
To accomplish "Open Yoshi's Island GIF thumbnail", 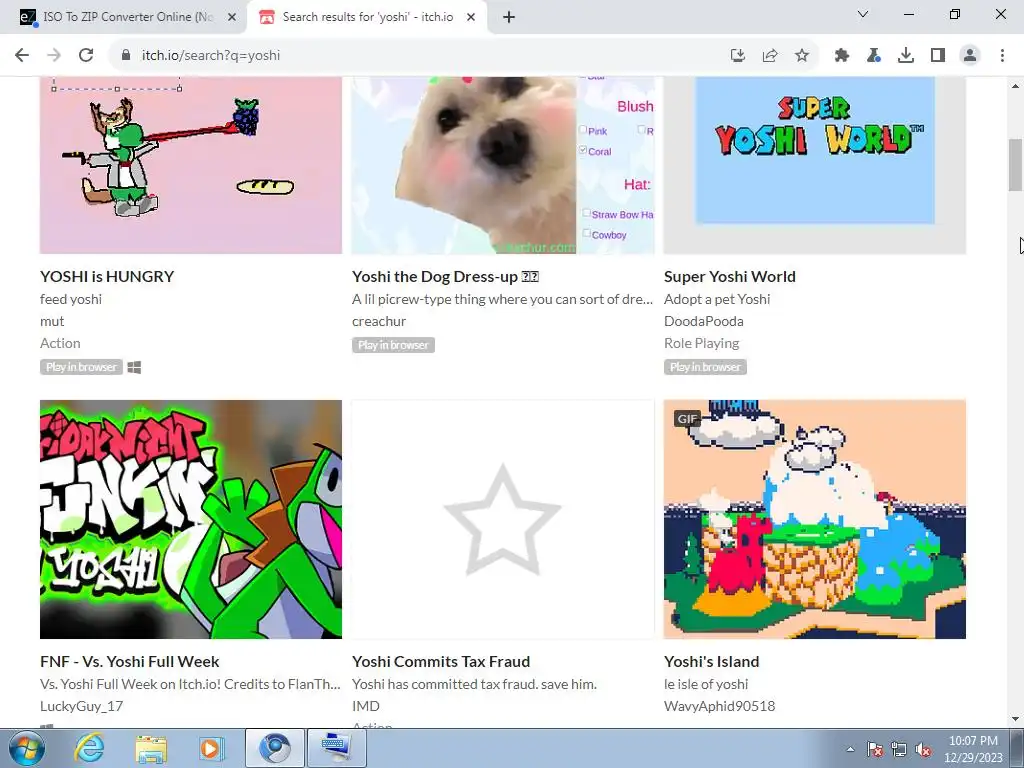I will click(x=814, y=519).
